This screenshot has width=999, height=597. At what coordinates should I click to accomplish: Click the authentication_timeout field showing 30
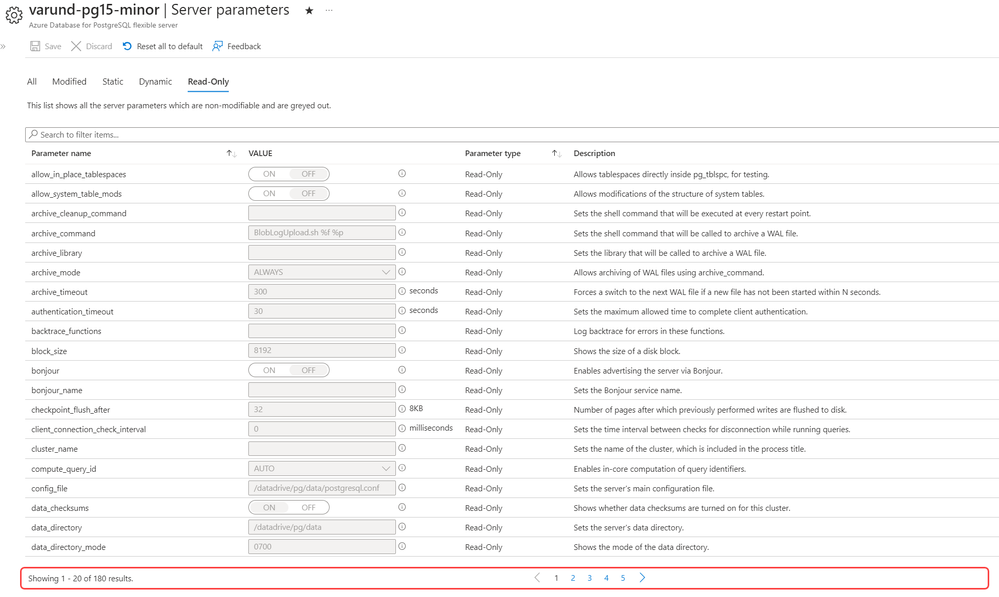tap(322, 311)
